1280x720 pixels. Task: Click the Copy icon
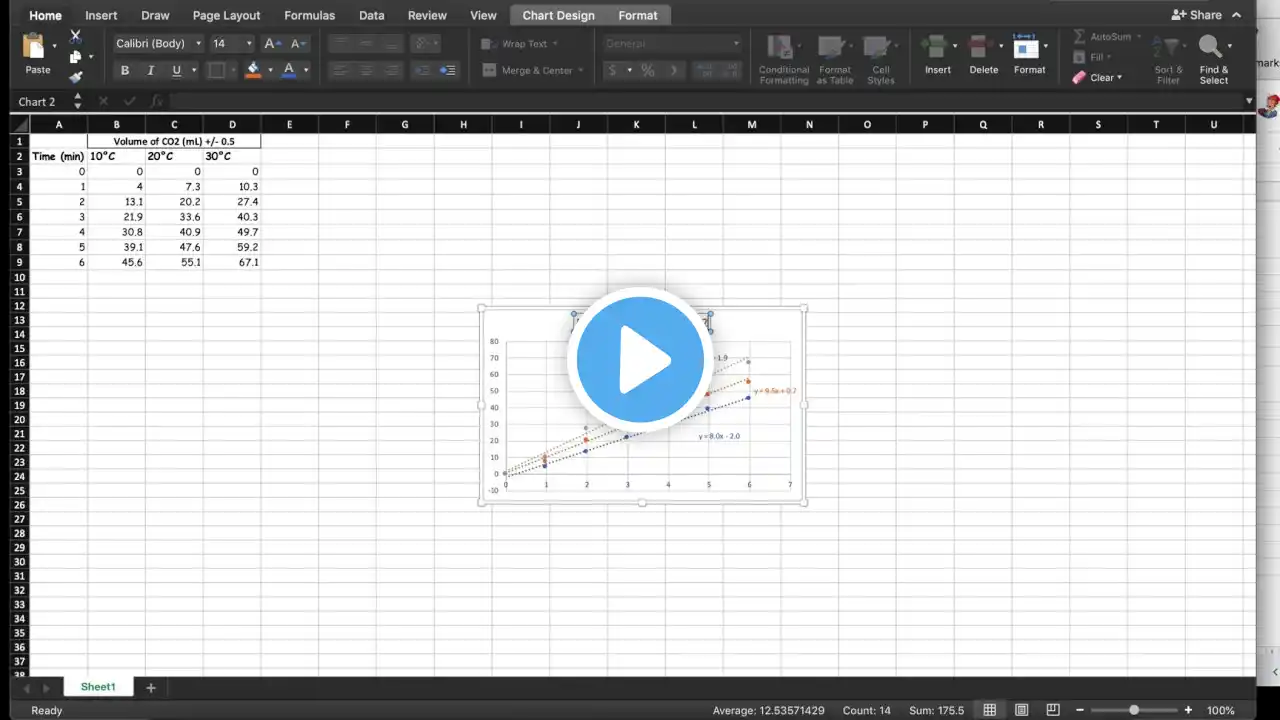(75, 56)
